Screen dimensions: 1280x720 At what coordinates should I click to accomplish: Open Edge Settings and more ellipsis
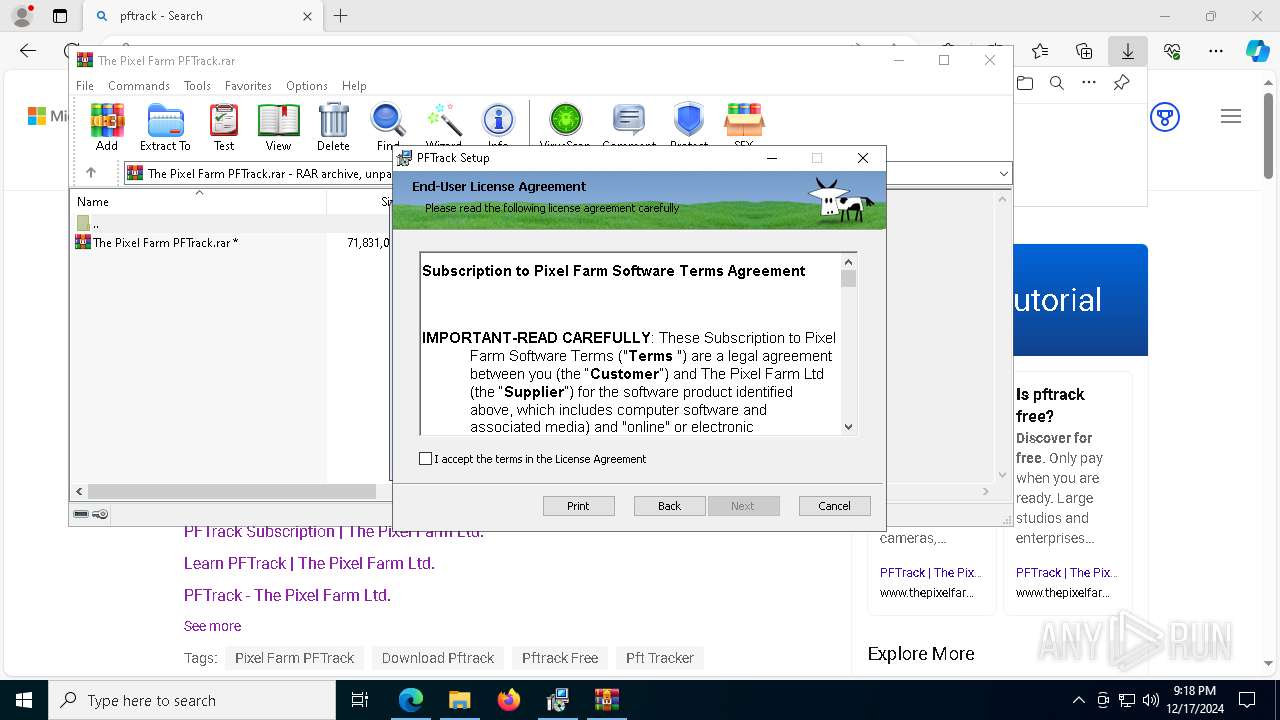[x=1215, y=51]
